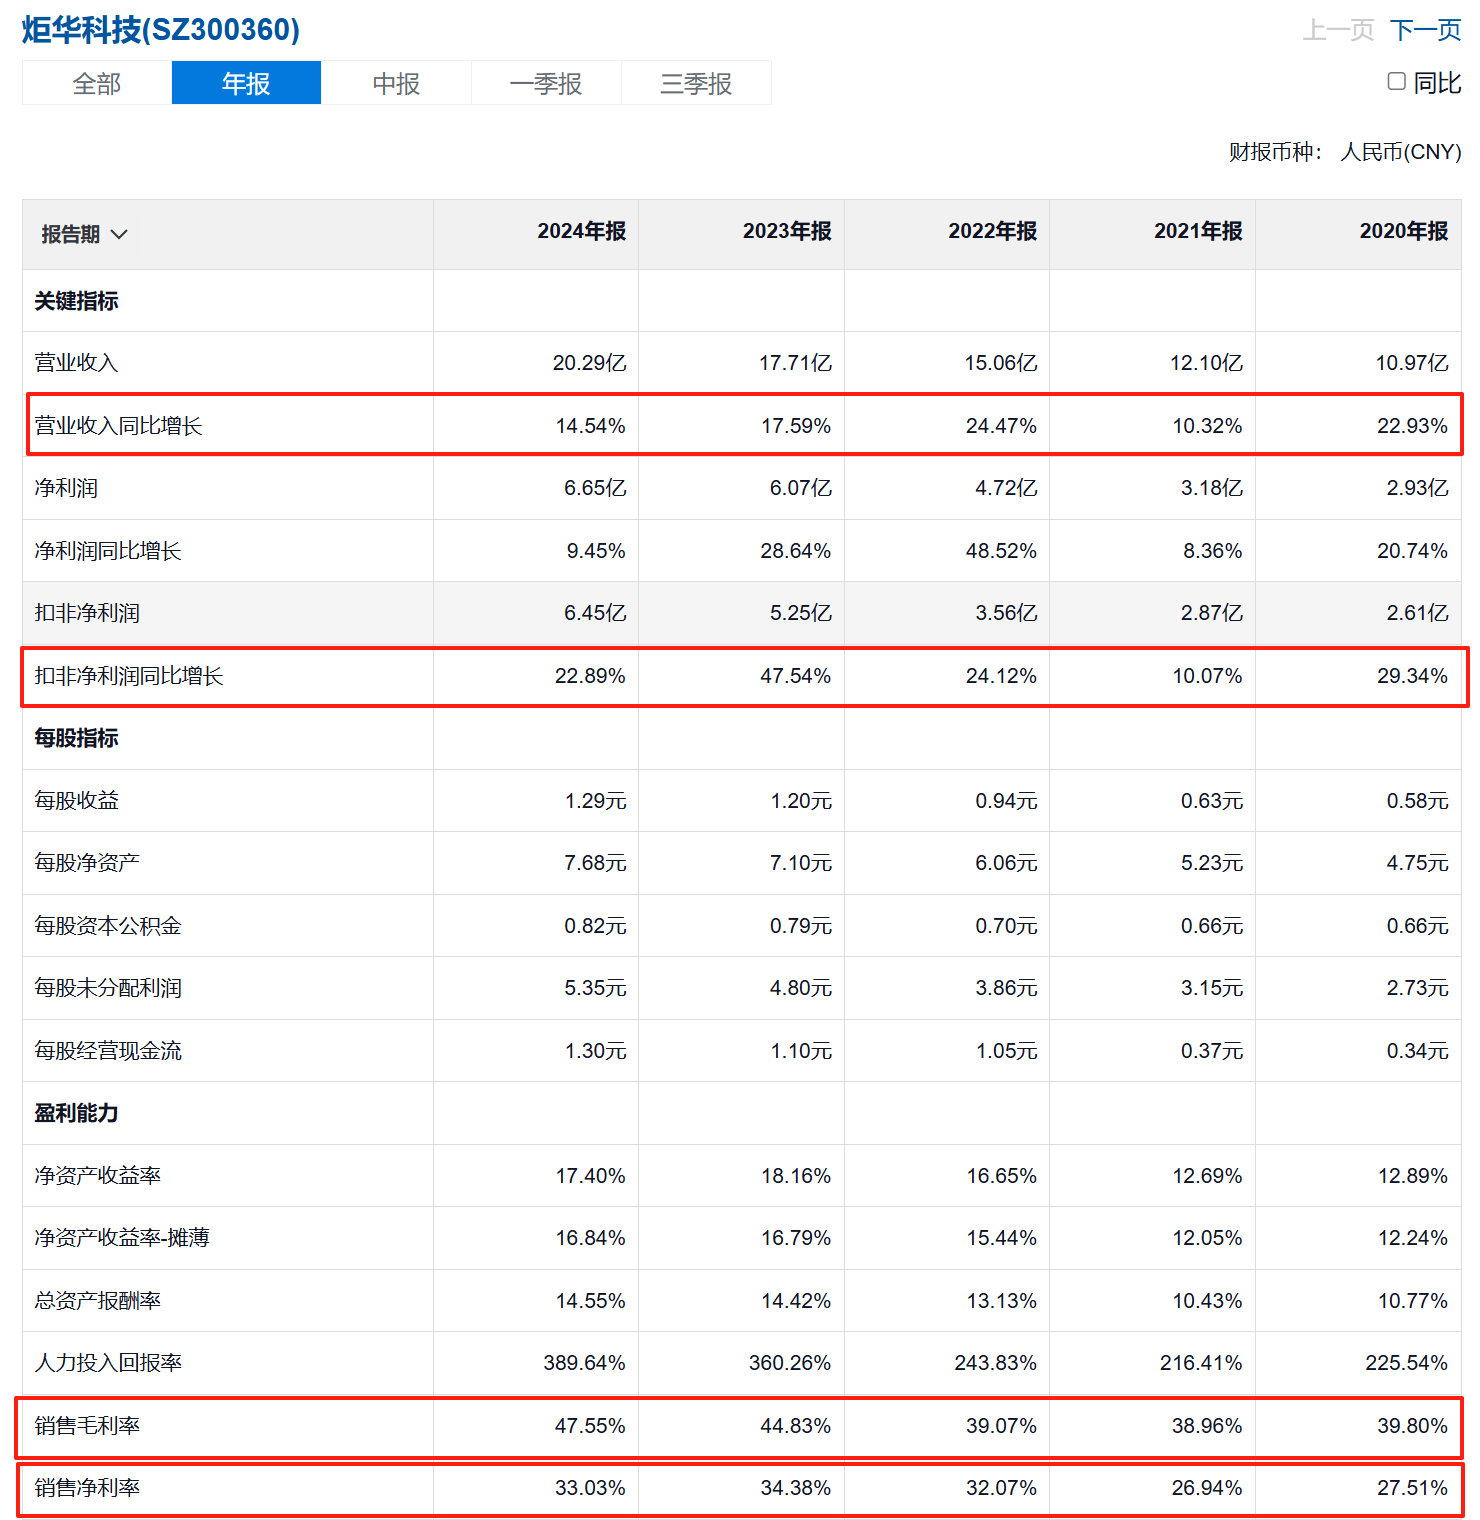1480x1520 pixels.
Task: Select the 每股未分配利润 row label
Action: tap(108, 988)
